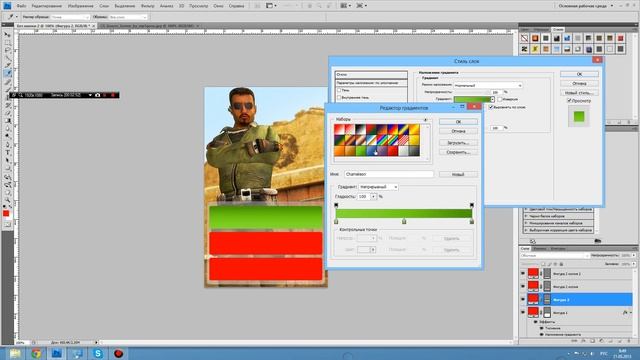Open the Изображение menu
This screenshot has width=640, height=360.
tap(80, 6)
